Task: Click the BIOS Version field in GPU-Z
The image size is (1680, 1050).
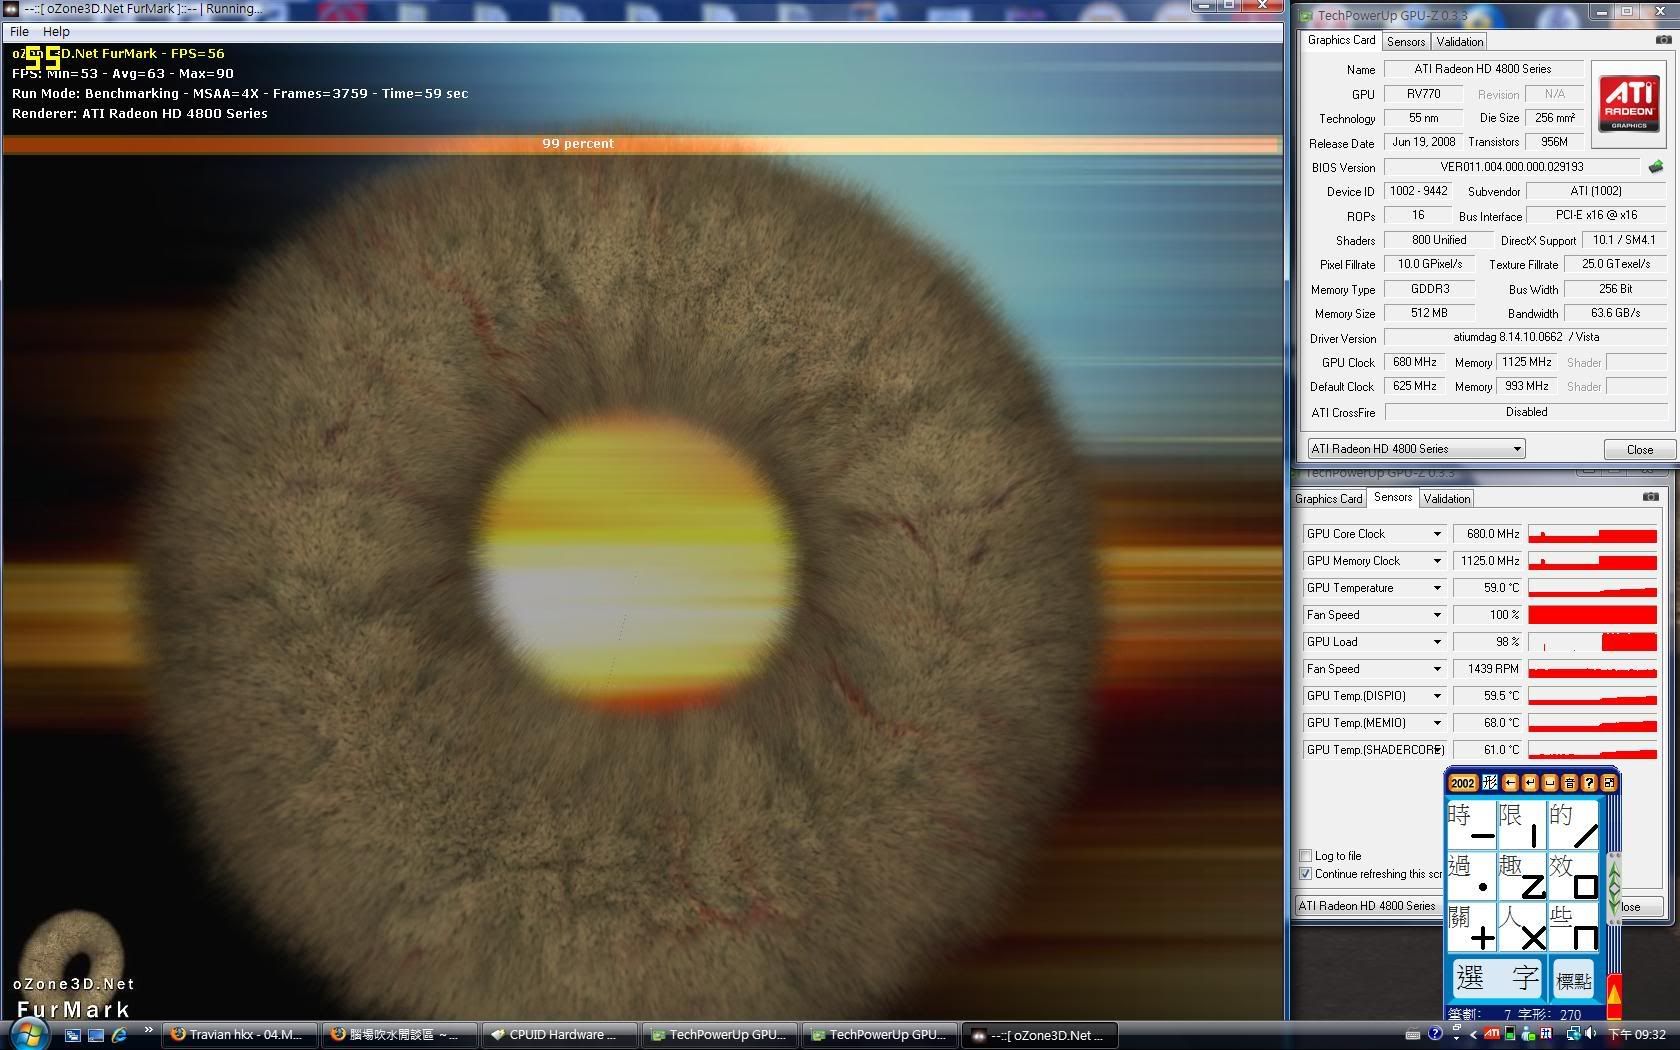Action: point(1512,167)
